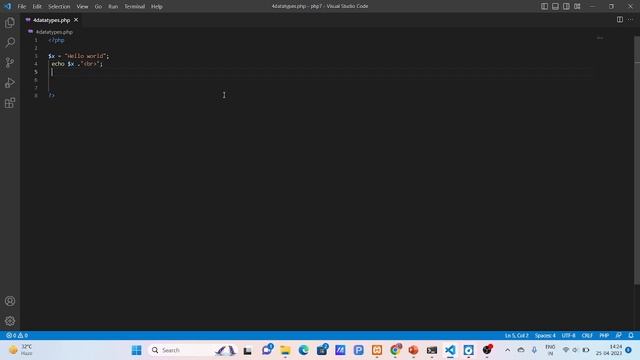The width and height of the screenshot is (640, 360).
Task: Open PowerPoint from taskbar
Action: pyautogui.click(x=413, y=350)
